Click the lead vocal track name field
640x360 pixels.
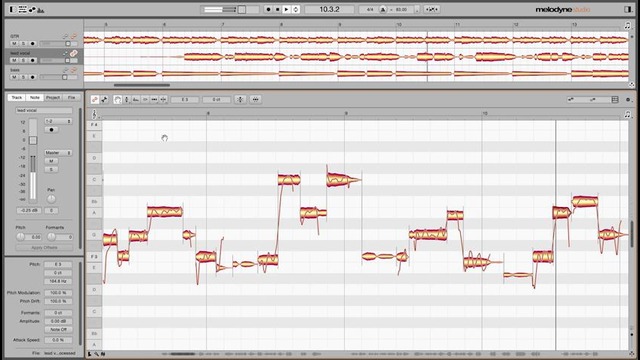point(44,111)
